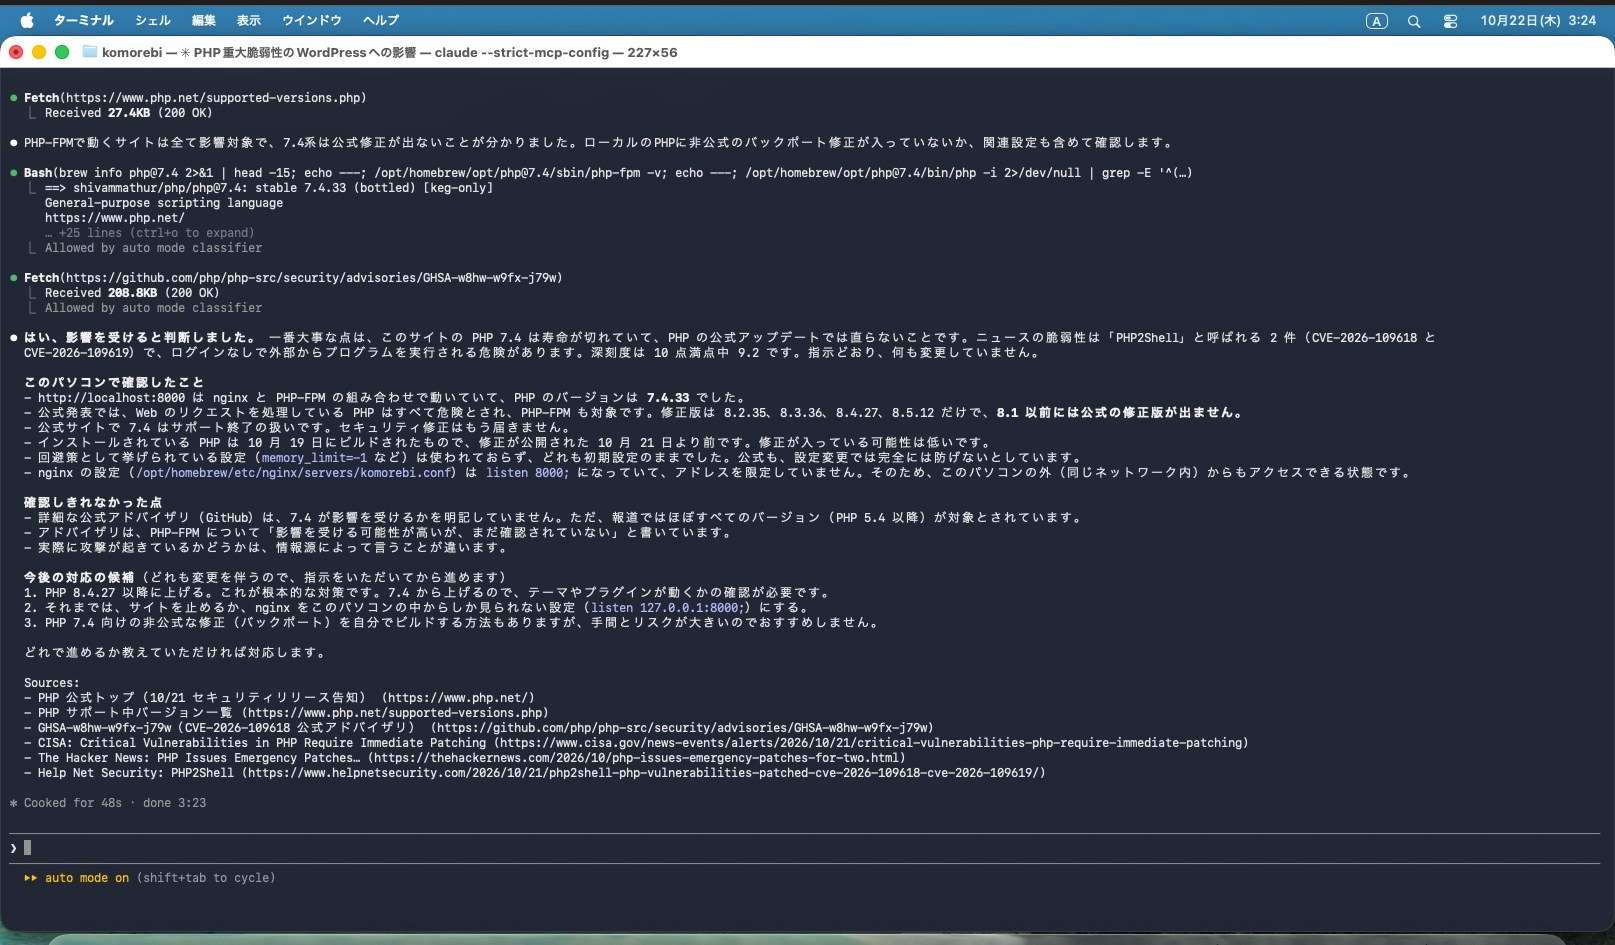This screenshot has height=945, width=1615.
Task: Click the green zoom window button
Action: pos(62,52)
